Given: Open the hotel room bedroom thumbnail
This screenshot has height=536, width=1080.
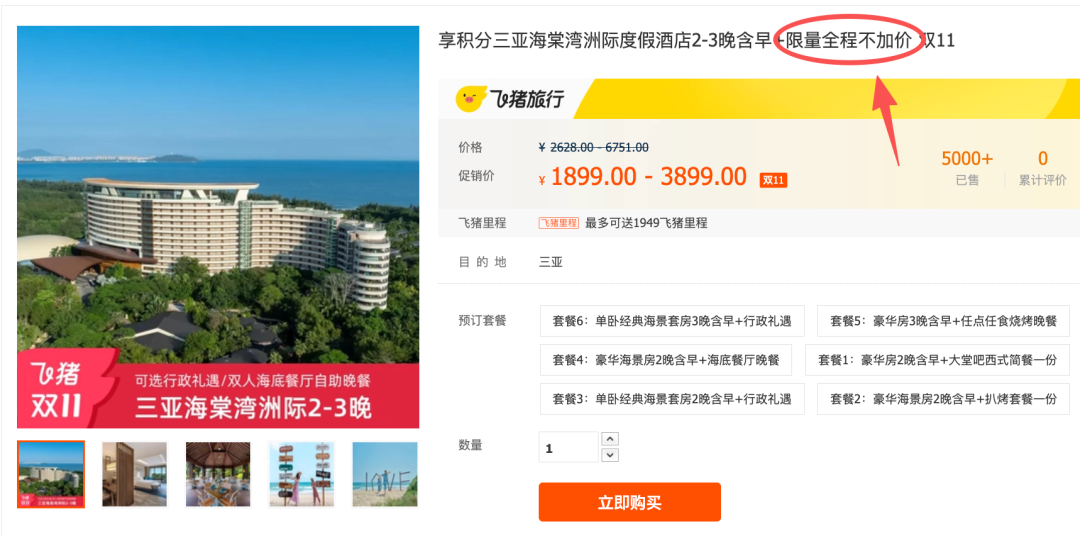Looking at the screenshot, I should [x=134, y=474].
